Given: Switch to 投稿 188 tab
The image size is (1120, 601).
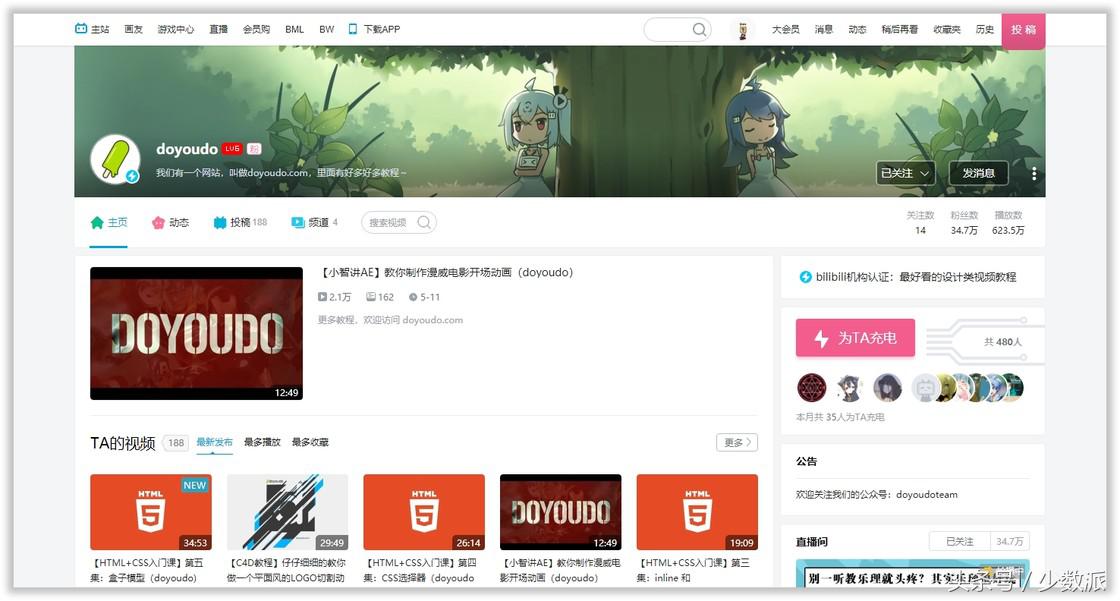Looking at the screenshot, I should tap(240, 222).
